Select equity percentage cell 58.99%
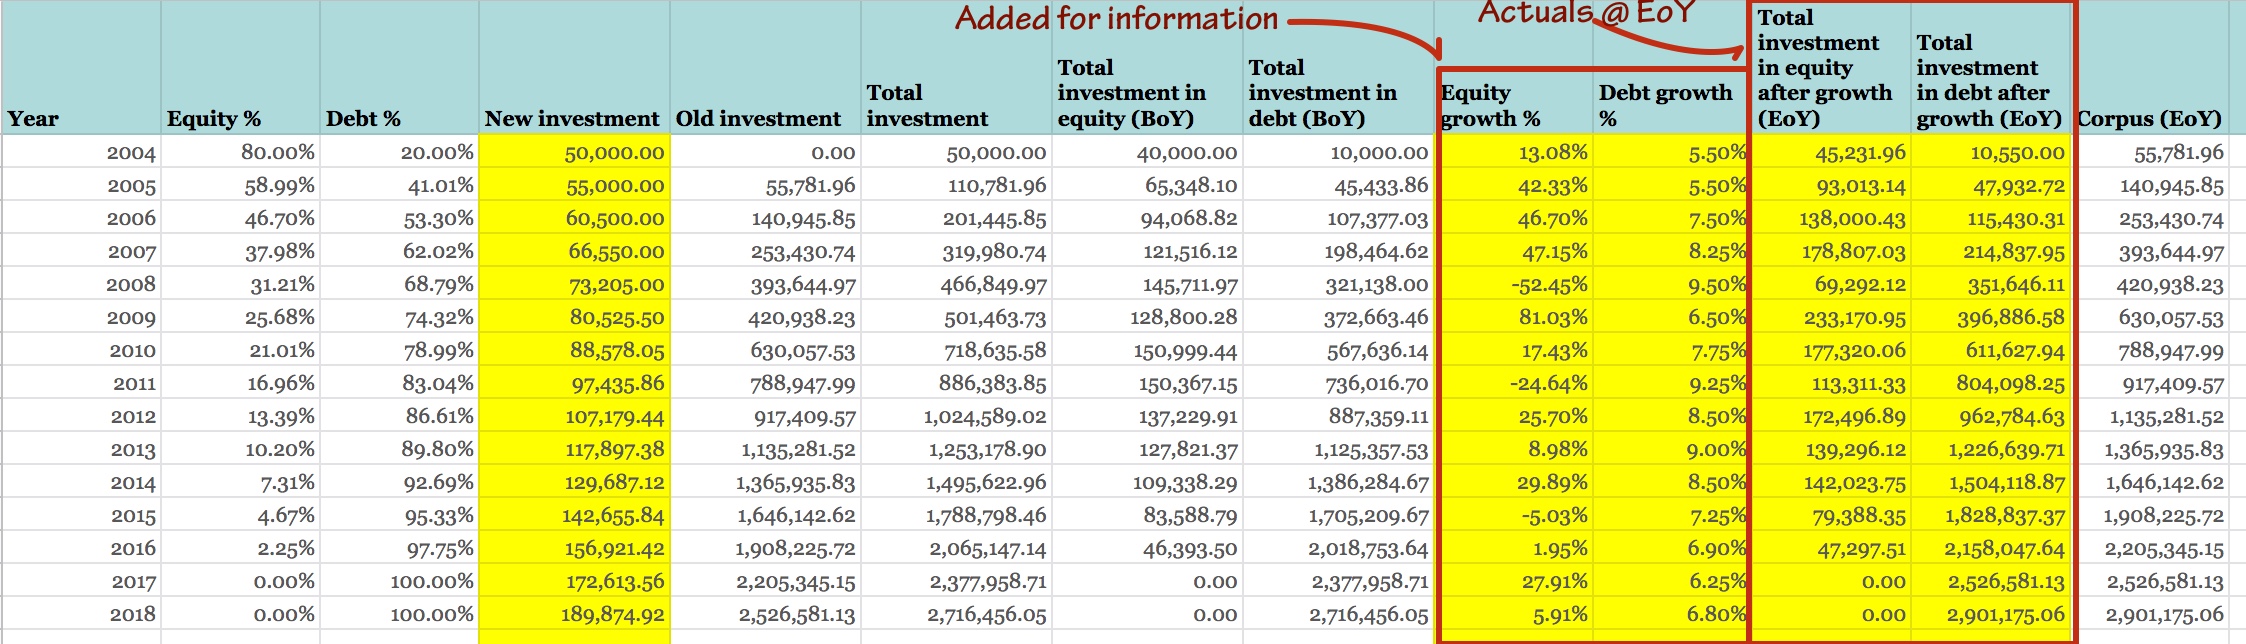2246x644 pixels. coord(240,185)
